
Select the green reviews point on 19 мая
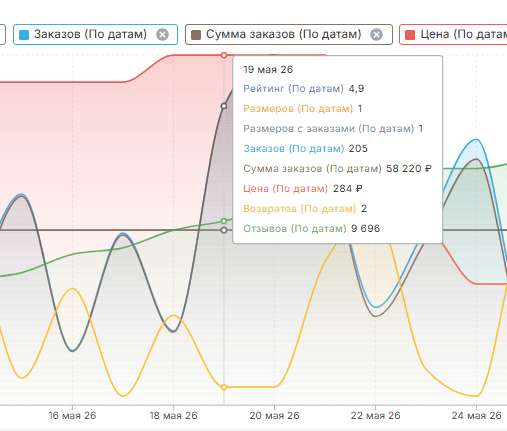224,221
